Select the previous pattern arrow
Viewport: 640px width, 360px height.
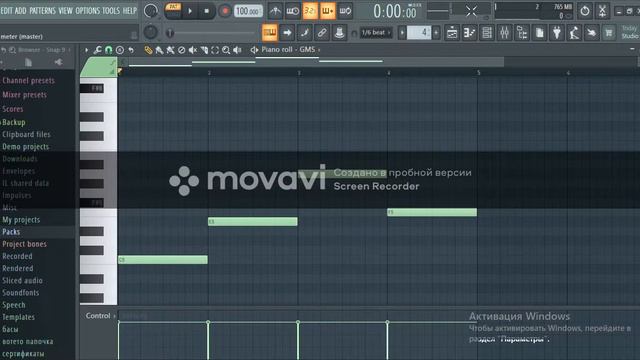tap(402, 33)
